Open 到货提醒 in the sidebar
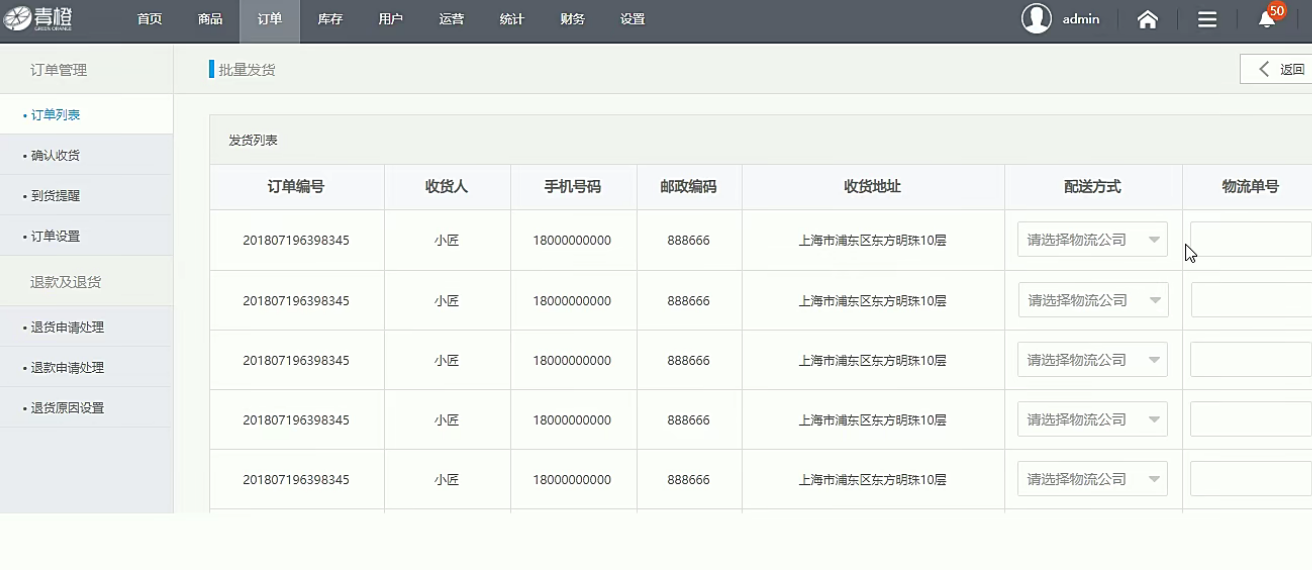This screenshot has height=570, width=1312. click(x=86, y=196)
